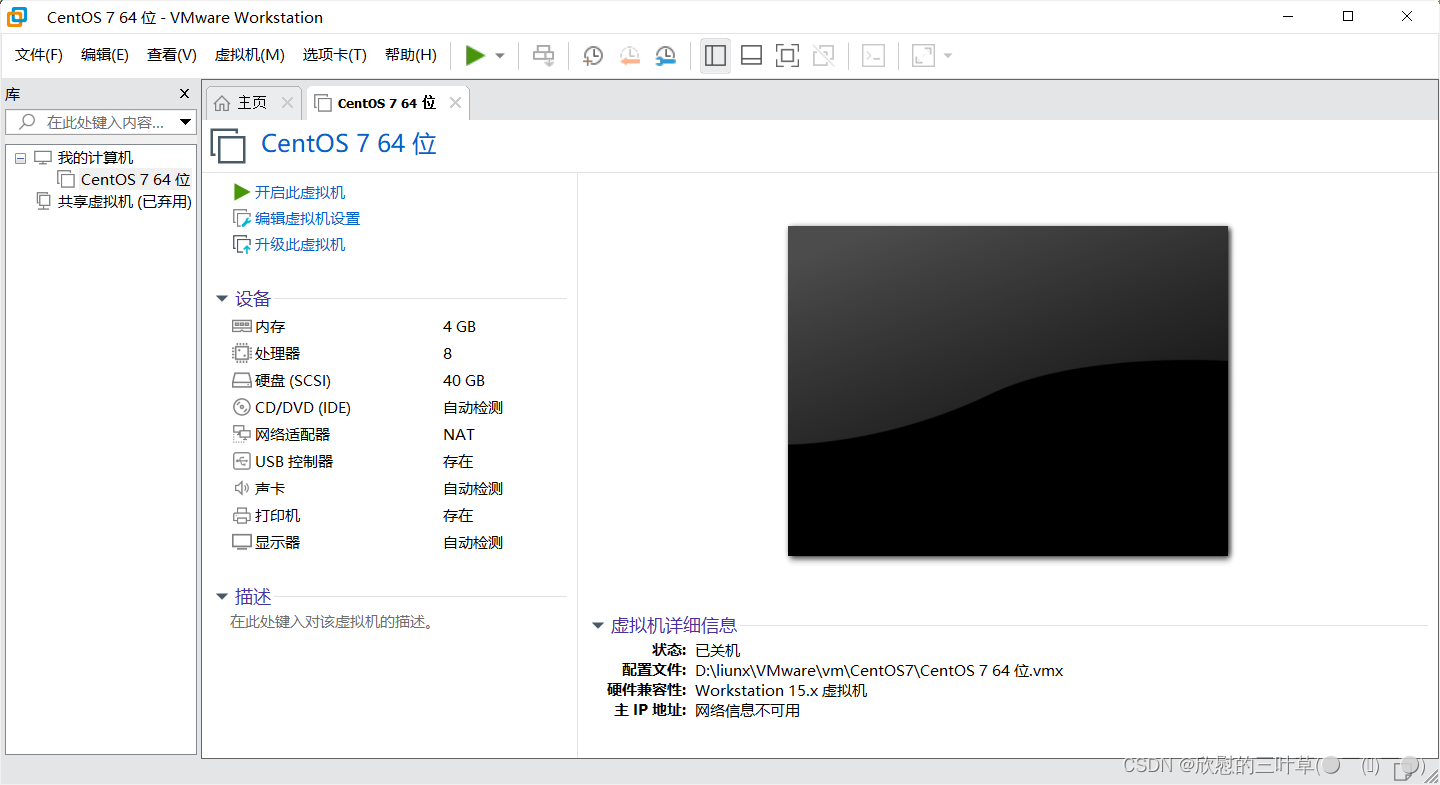Click the large VM icon beside title
This screenshot has width=1440, height=785.
click(228, 145)
